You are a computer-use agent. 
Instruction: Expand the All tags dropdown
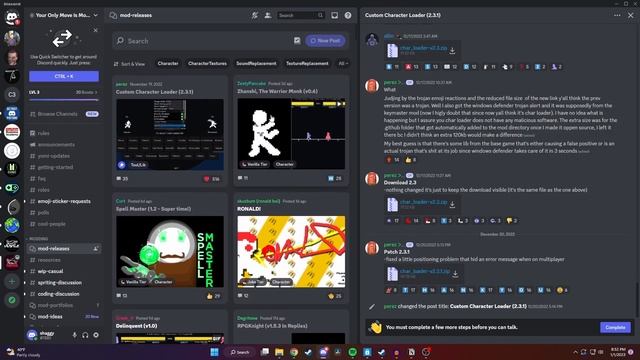click(x=343, y=64)
